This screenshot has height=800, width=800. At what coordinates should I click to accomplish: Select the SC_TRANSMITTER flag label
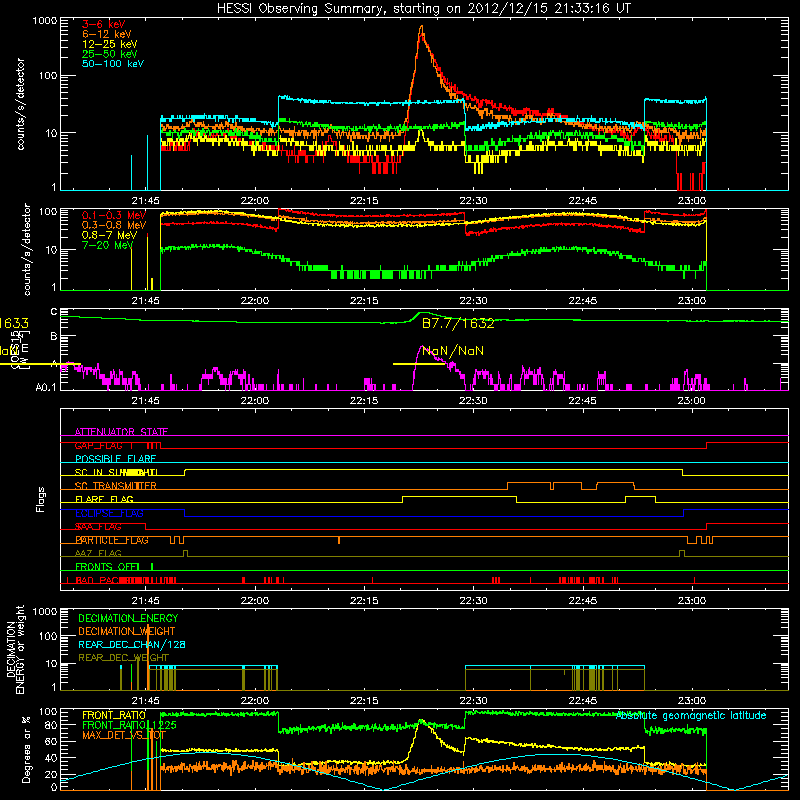(115, 486)
